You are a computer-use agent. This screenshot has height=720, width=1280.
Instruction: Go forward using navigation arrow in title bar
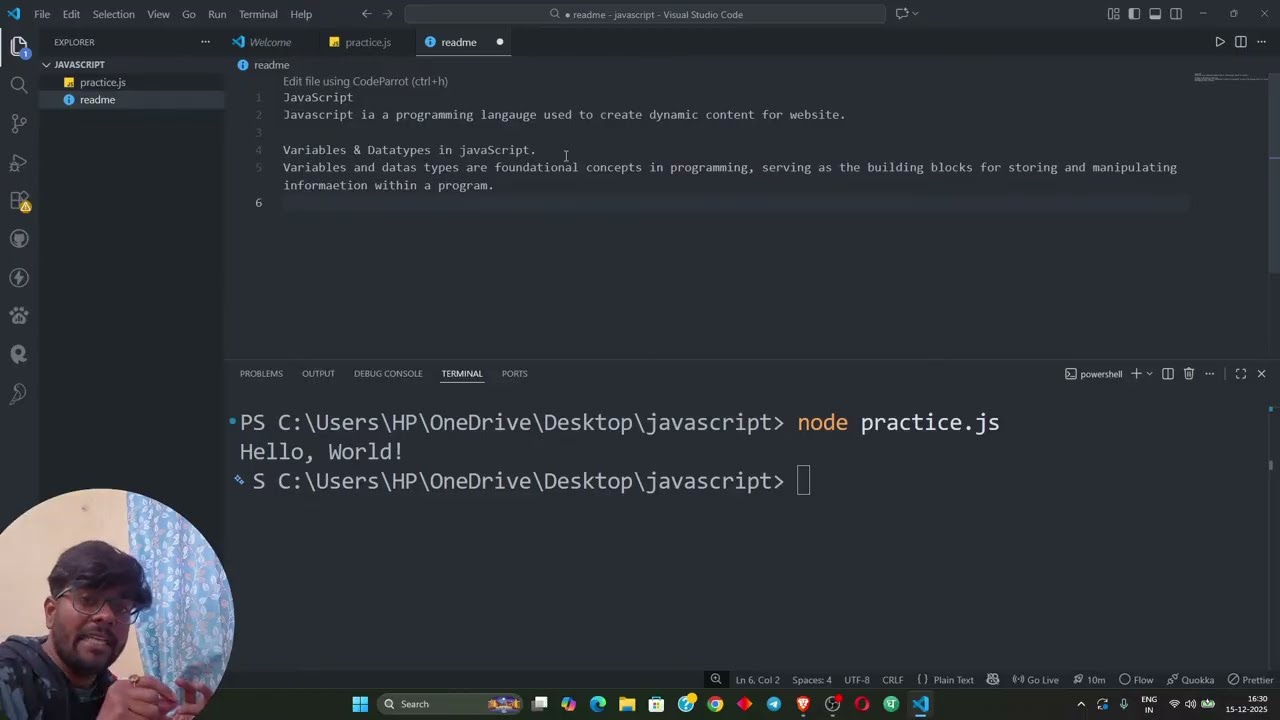point(388,14)
